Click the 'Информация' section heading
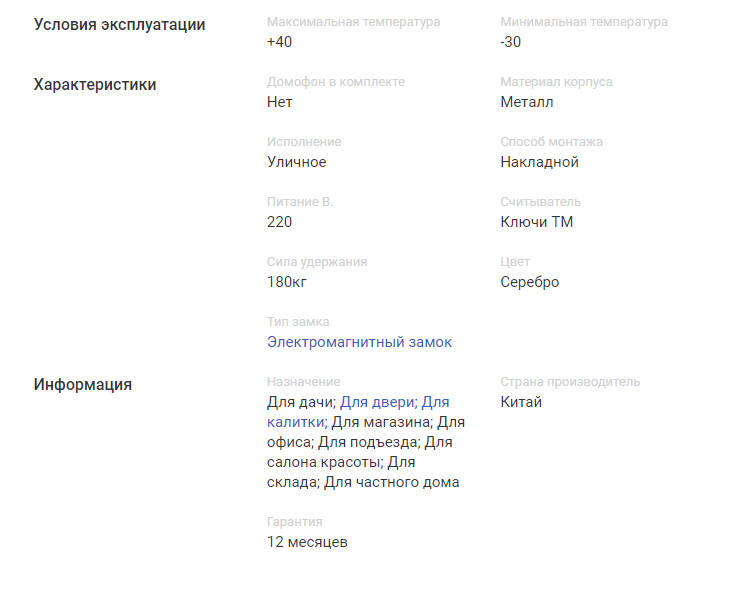 83,385
